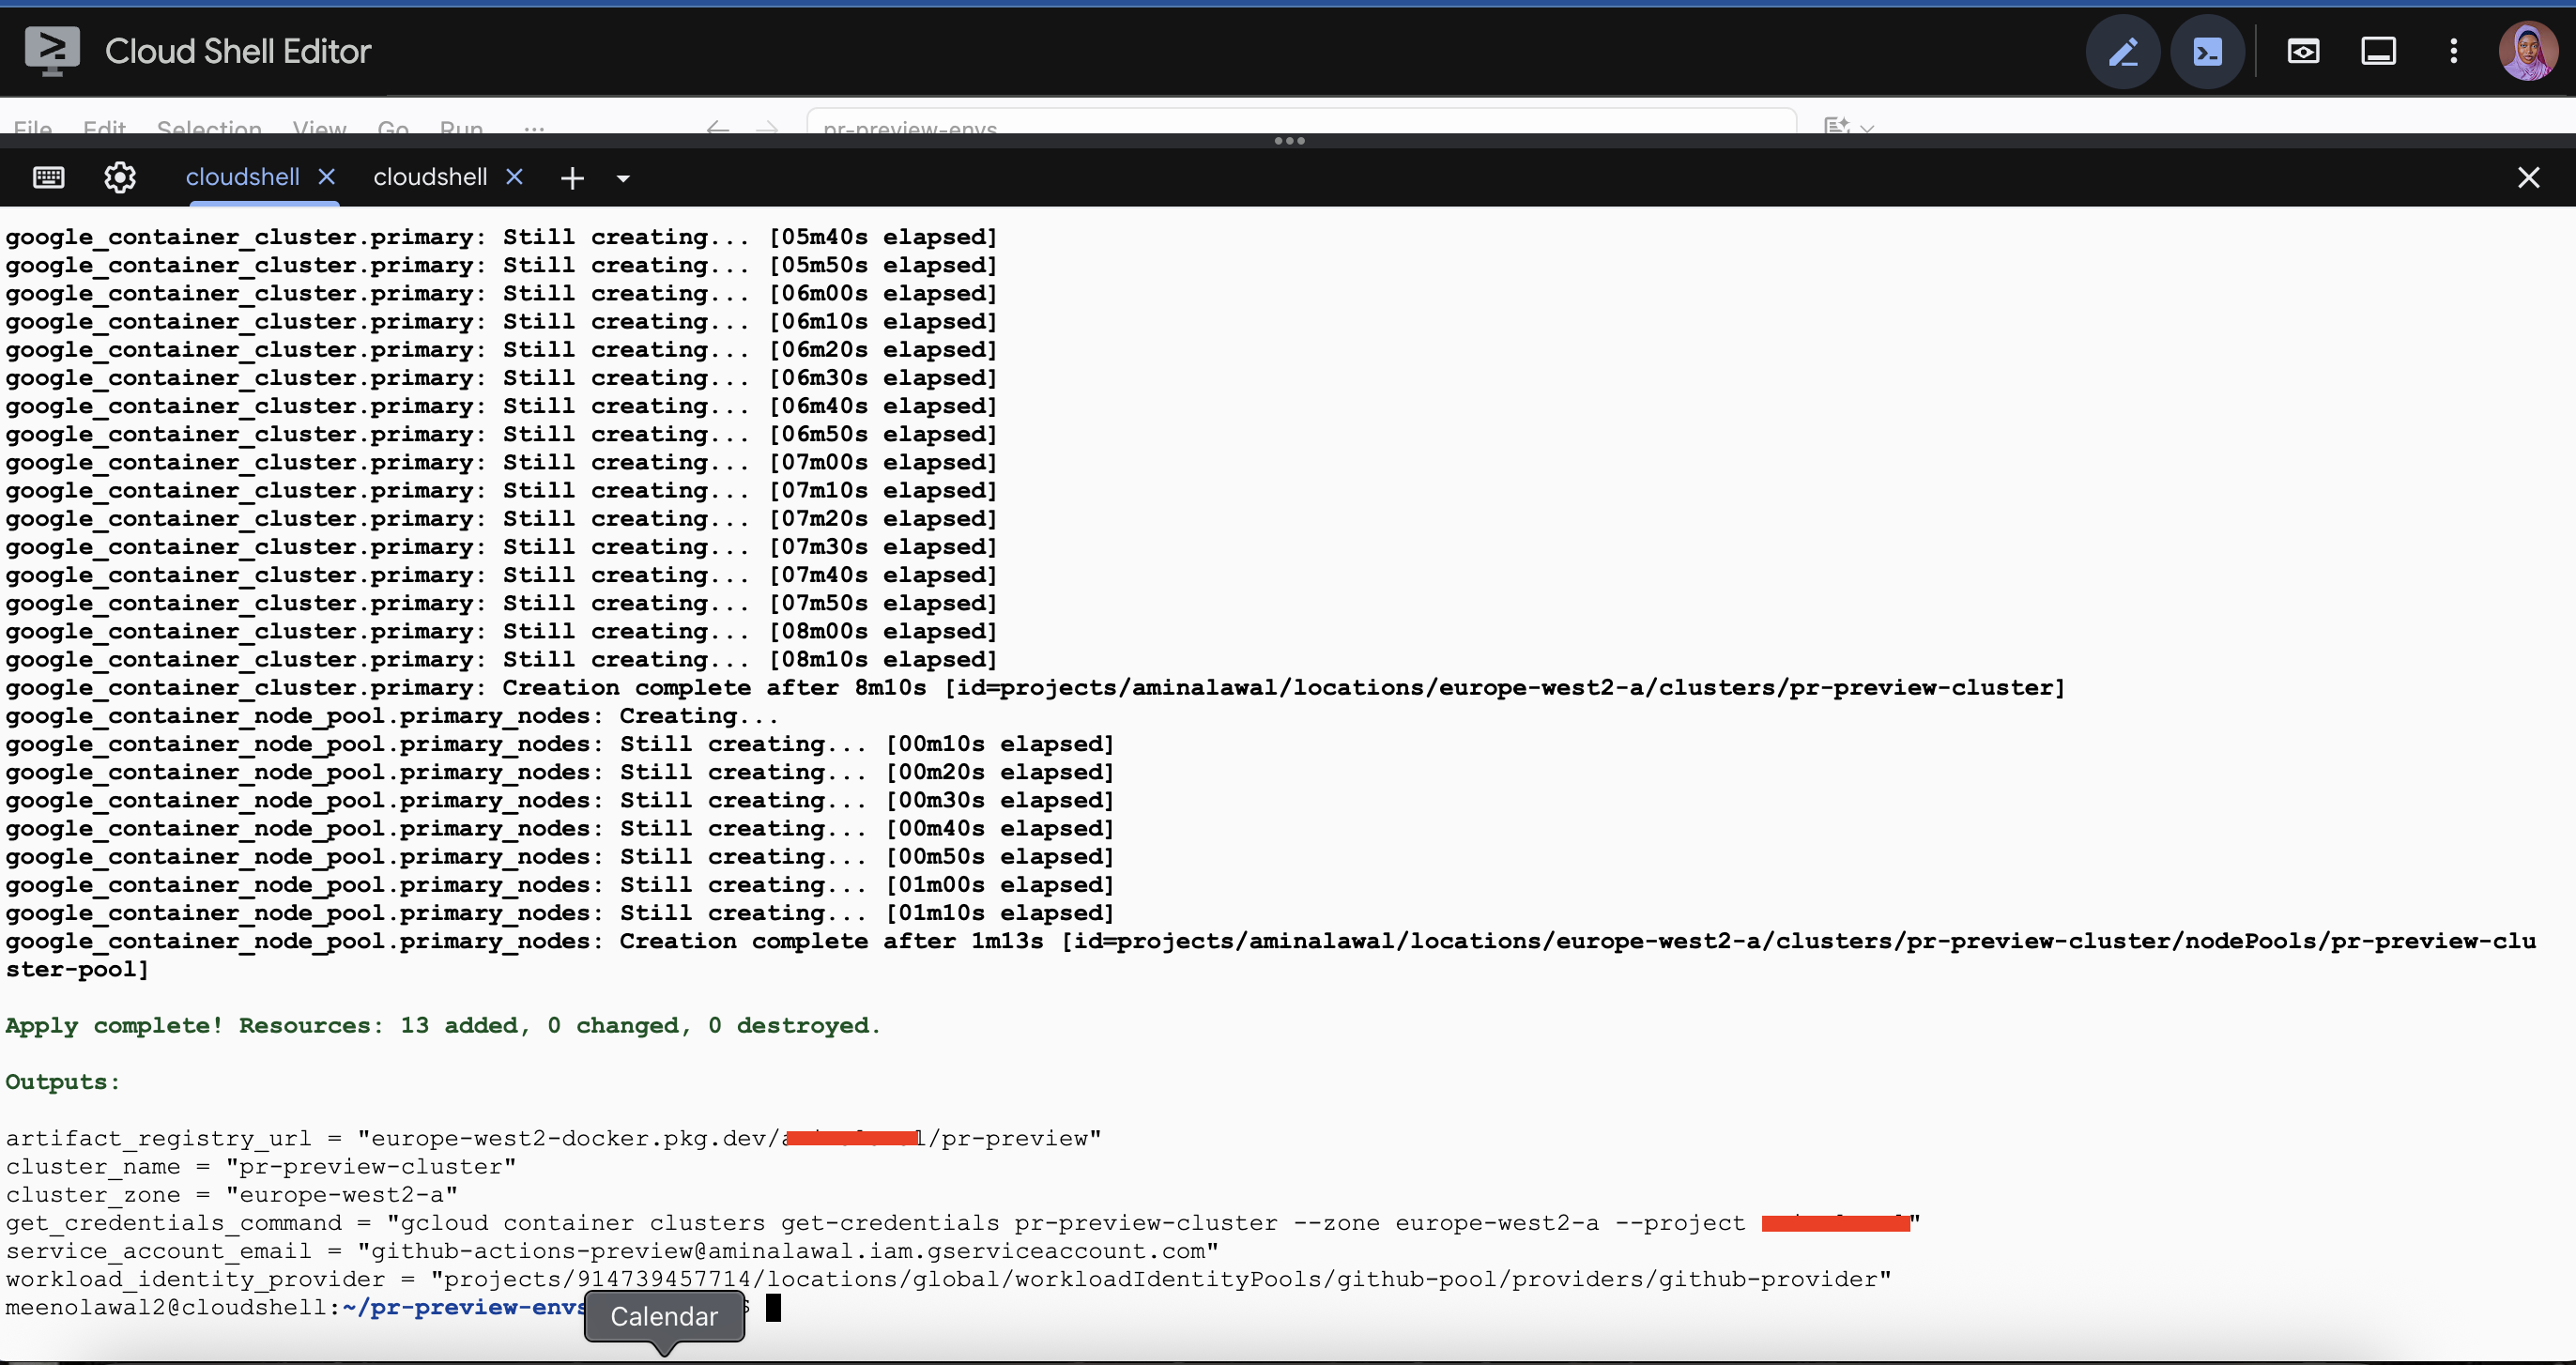Viewport: 2576px width, 1365px height.
Task: Click the Cloud Shell Editor logo icon
Action: [52, 50]
